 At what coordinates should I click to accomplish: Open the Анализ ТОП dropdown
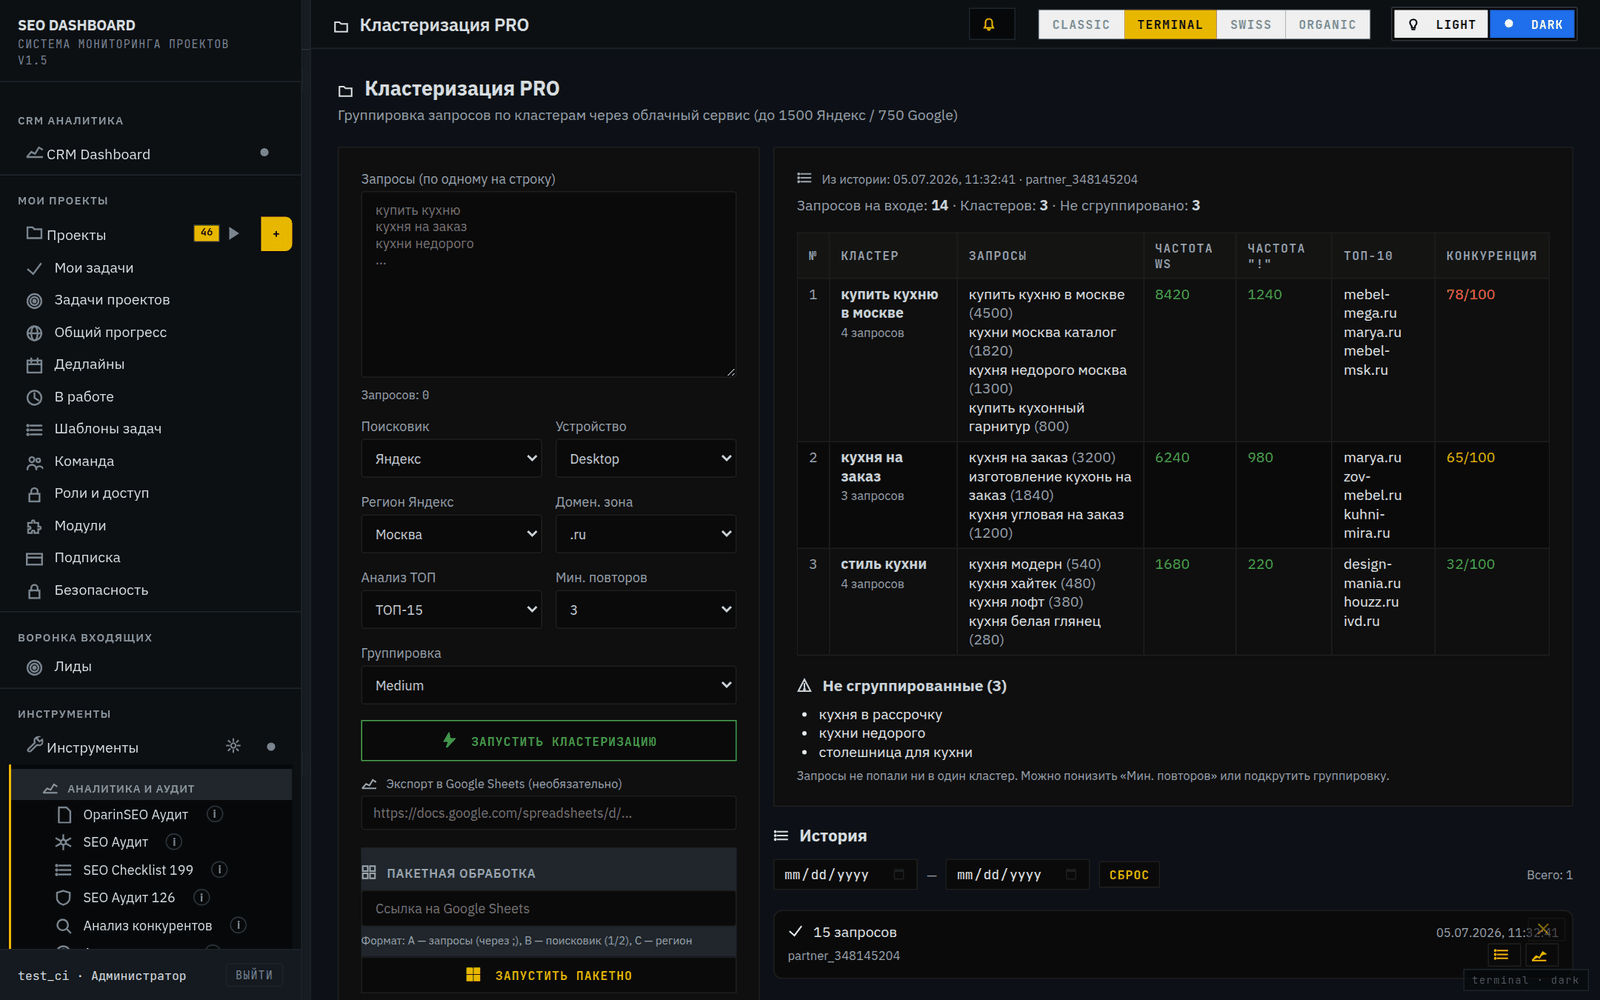coord(451,610)
